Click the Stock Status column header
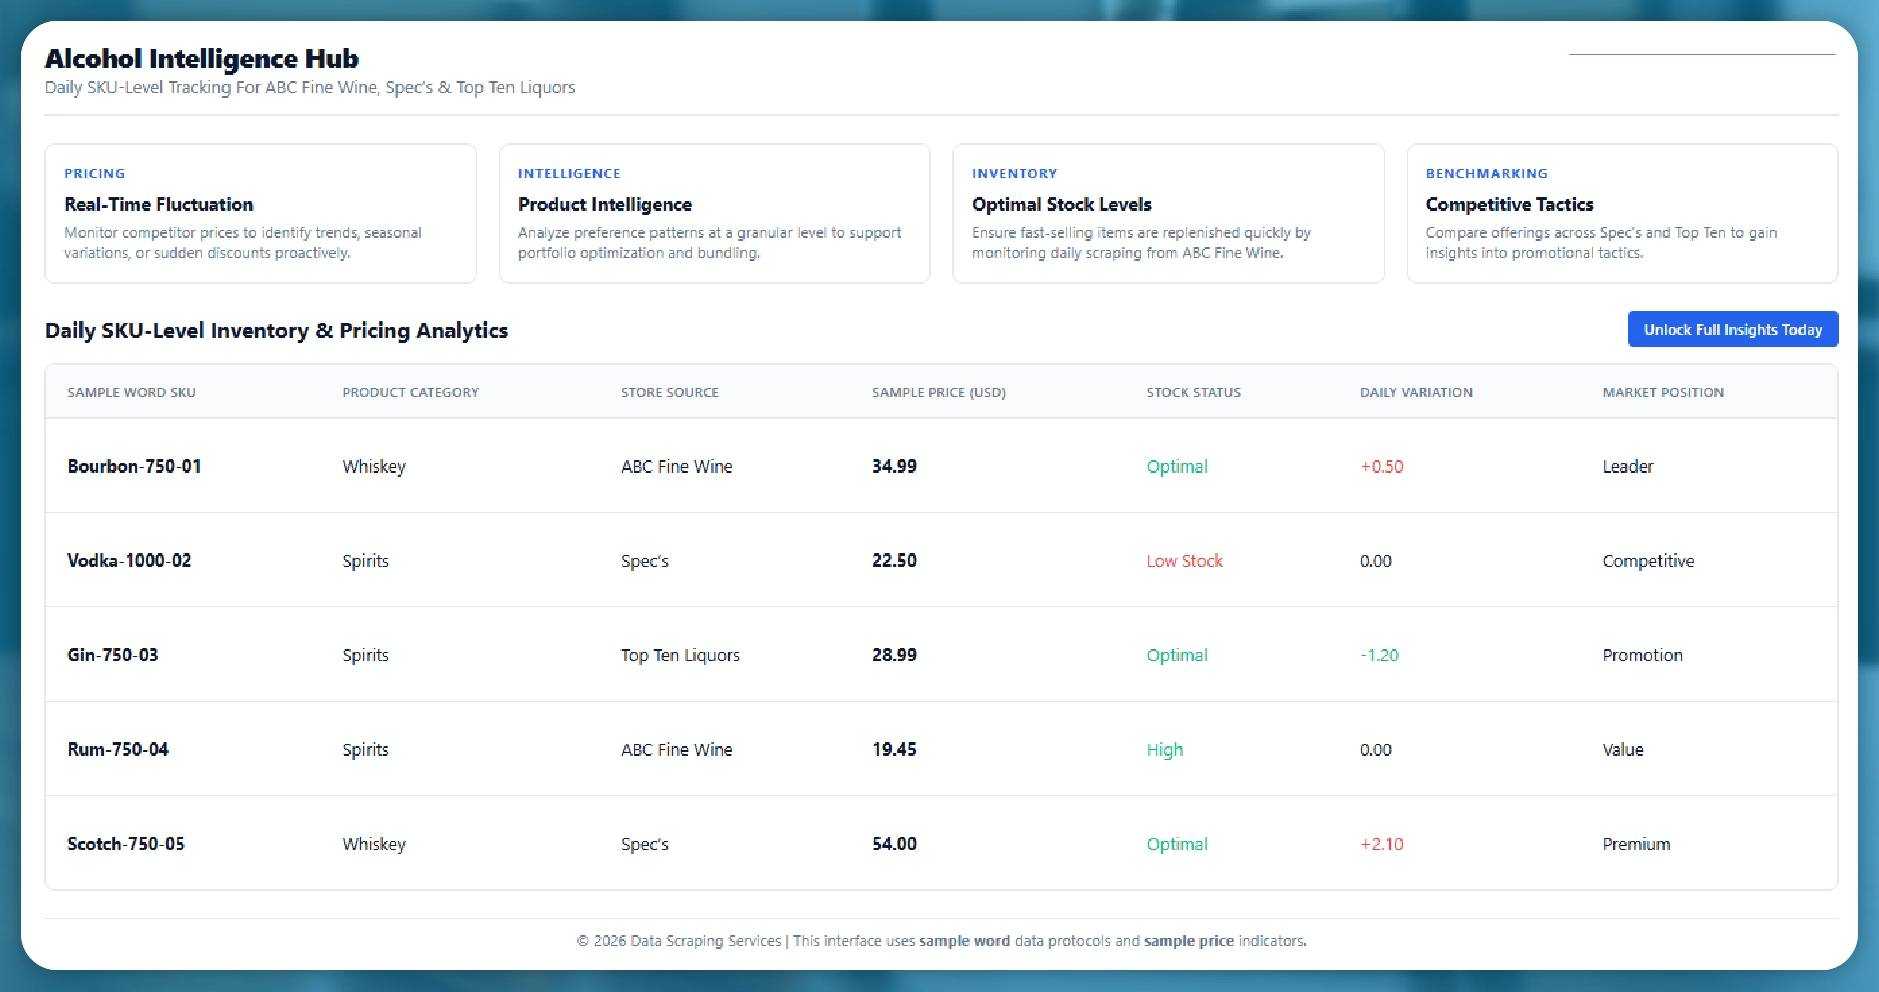1879x992 pixels. [1193, 393]
